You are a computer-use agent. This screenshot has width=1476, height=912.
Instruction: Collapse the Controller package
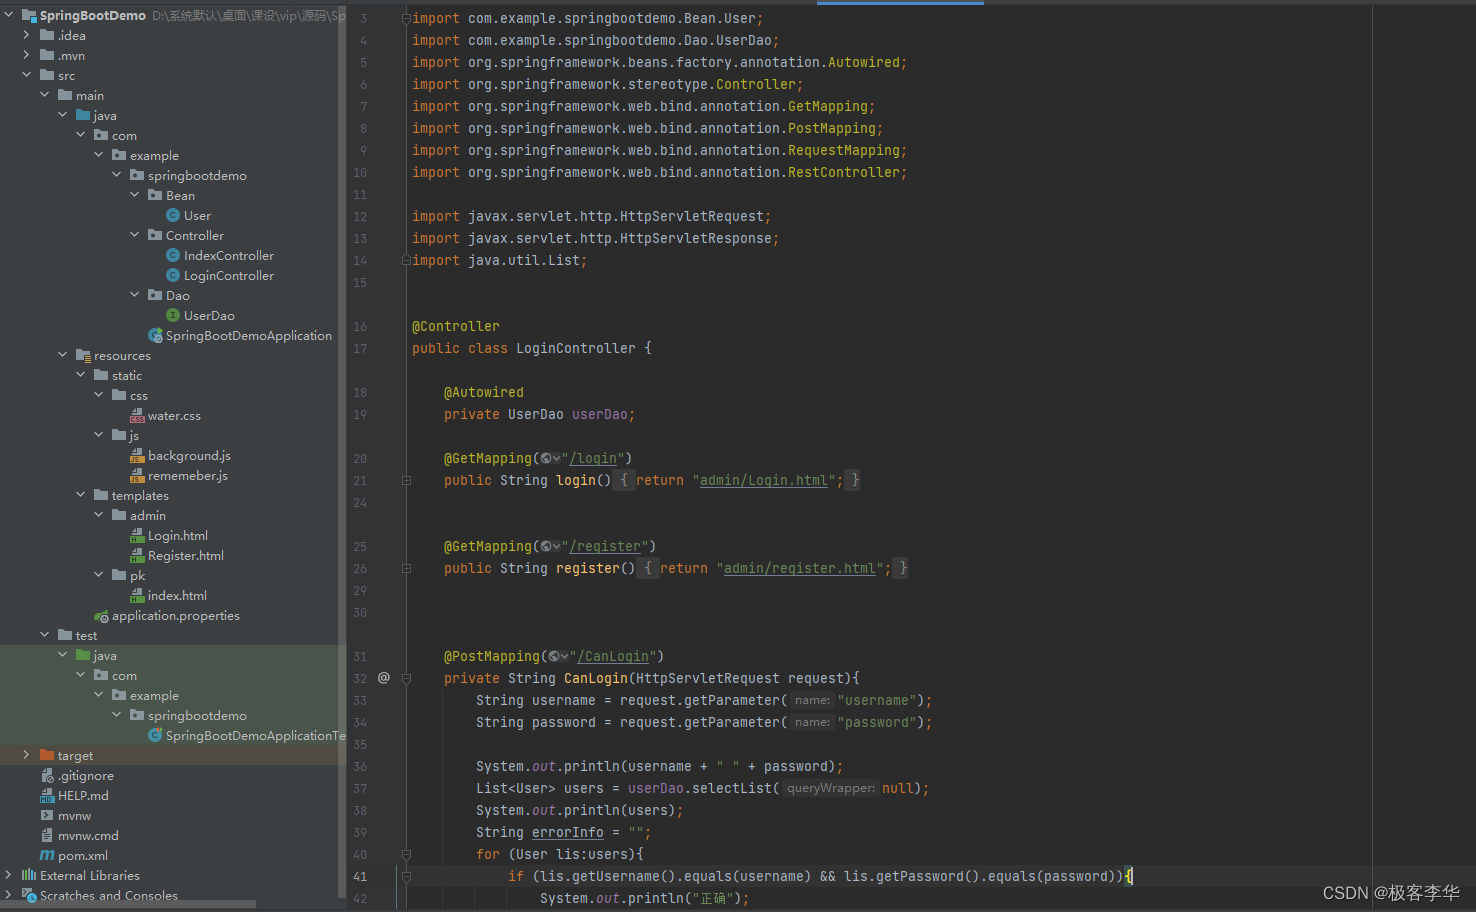[x=135, y=235]
